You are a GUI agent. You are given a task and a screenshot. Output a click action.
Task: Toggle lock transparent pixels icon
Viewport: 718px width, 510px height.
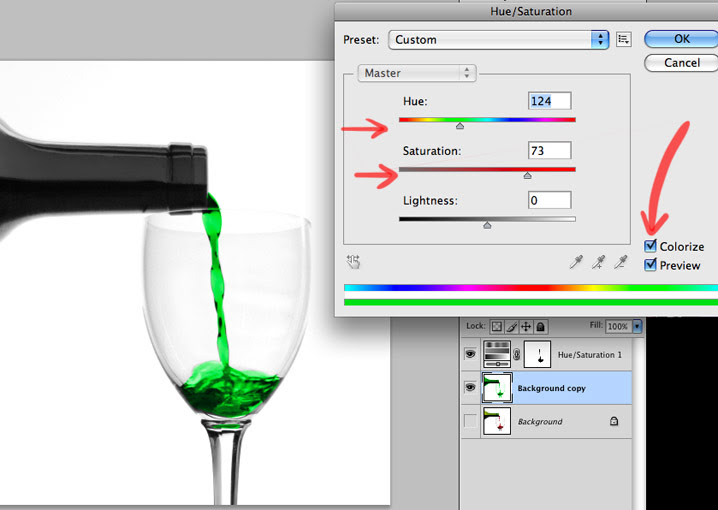[496, 326]
